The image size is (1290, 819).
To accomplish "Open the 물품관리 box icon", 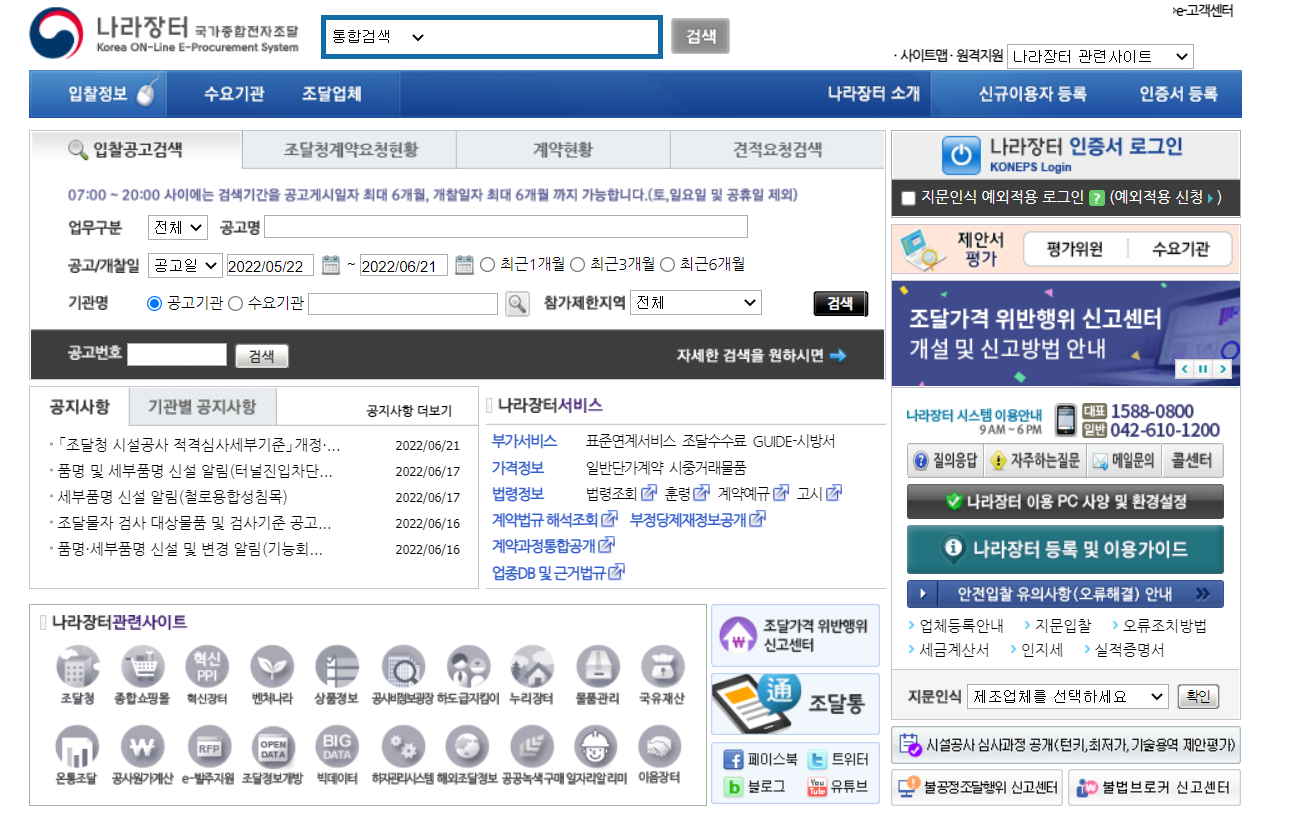I will click(x=597, y=666).
